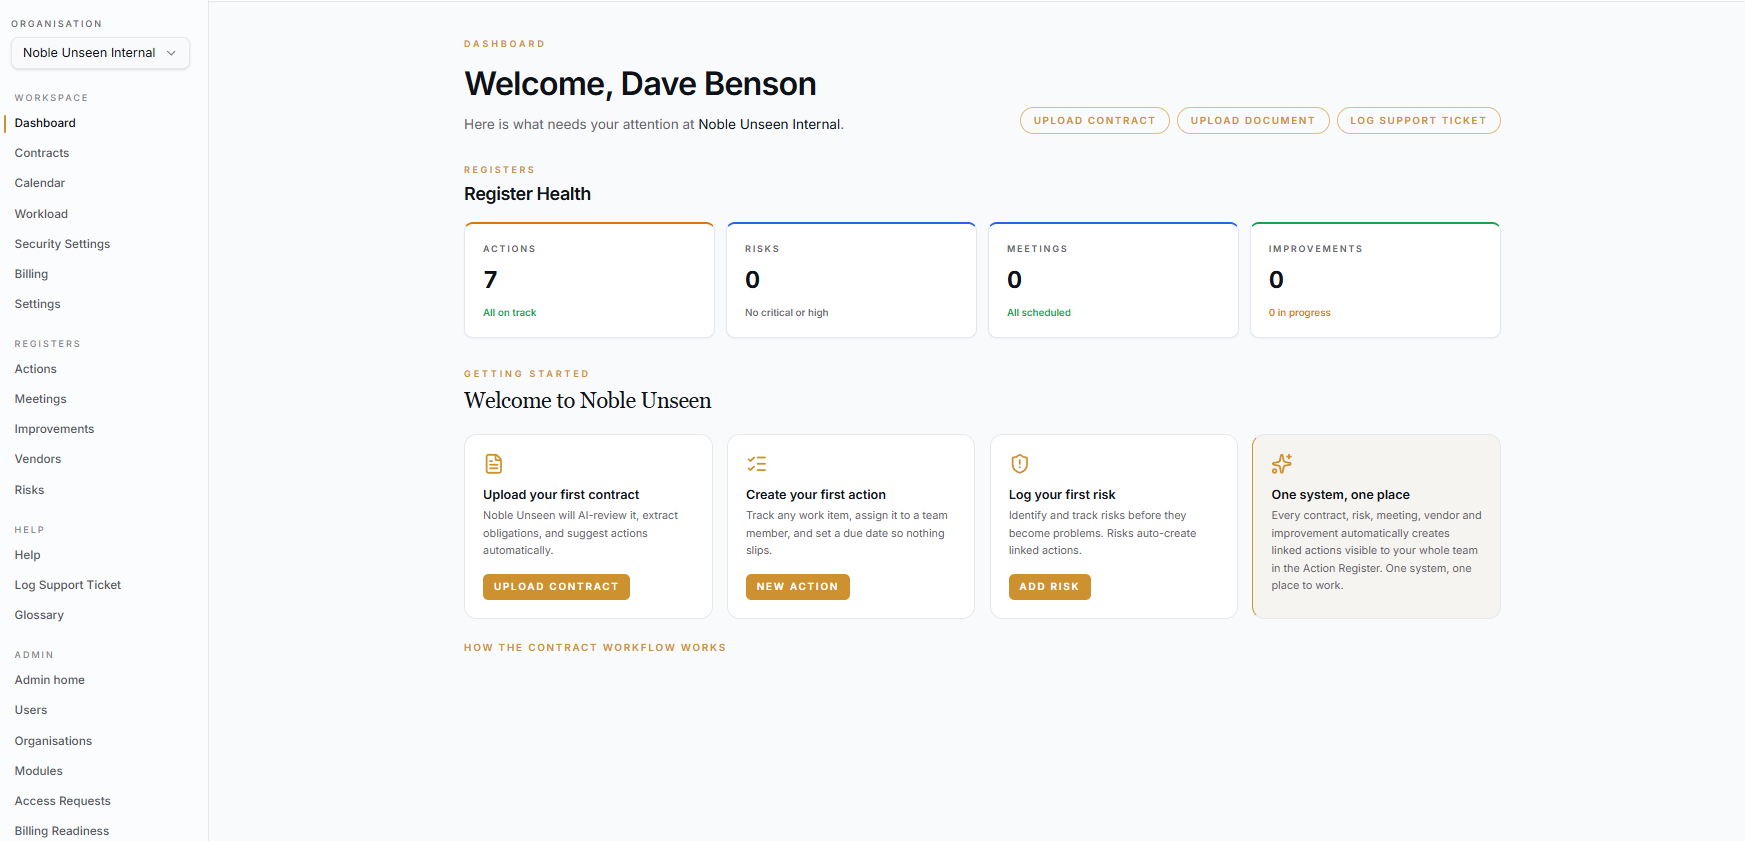Open Settings in the workspace menu

click(37, 304)
